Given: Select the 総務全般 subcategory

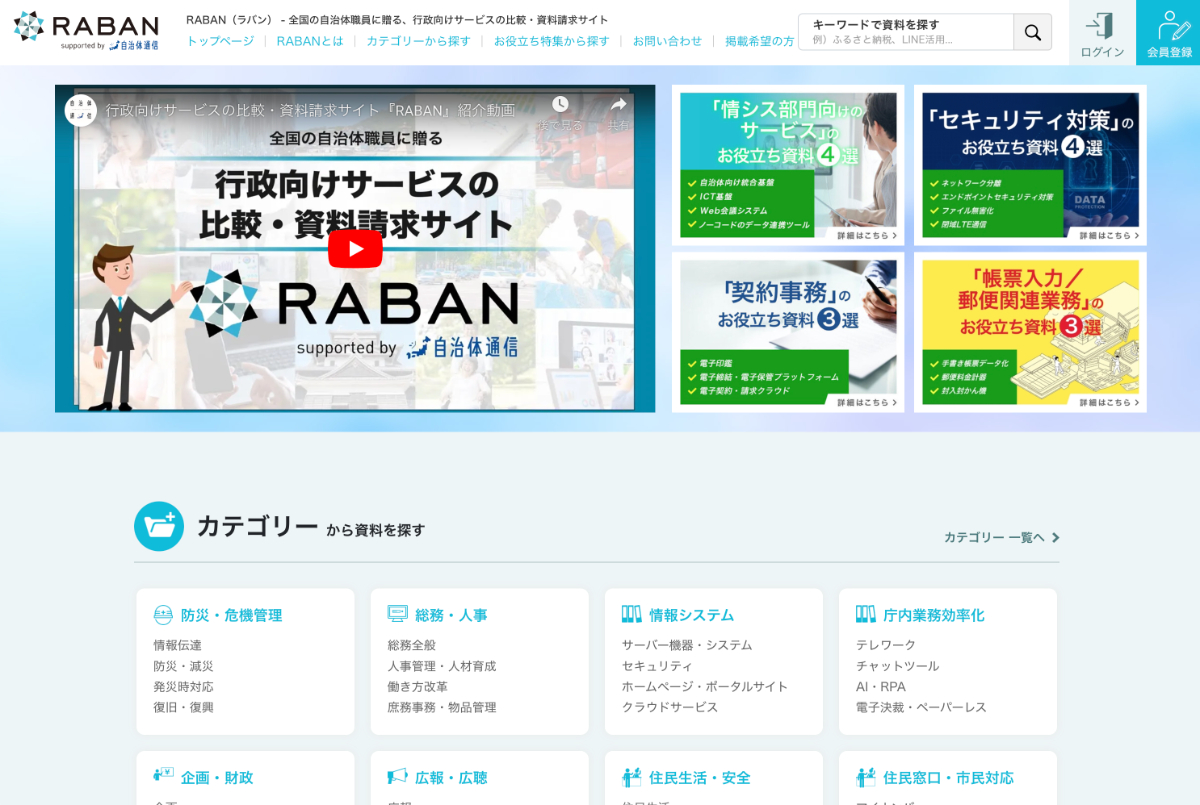Looking at the screenshot, I should (411, 645).
